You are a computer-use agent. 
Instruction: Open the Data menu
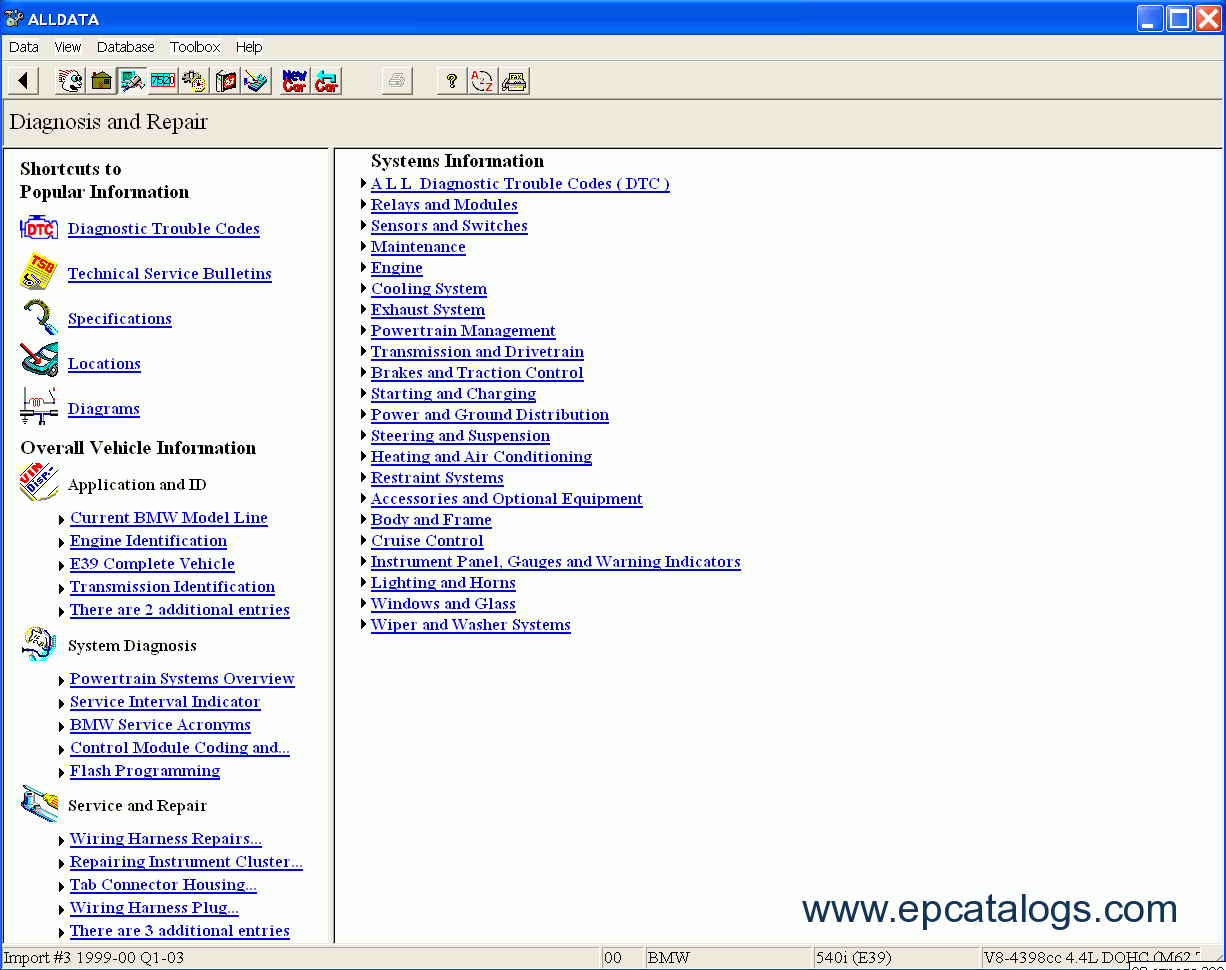pos(23,47)
